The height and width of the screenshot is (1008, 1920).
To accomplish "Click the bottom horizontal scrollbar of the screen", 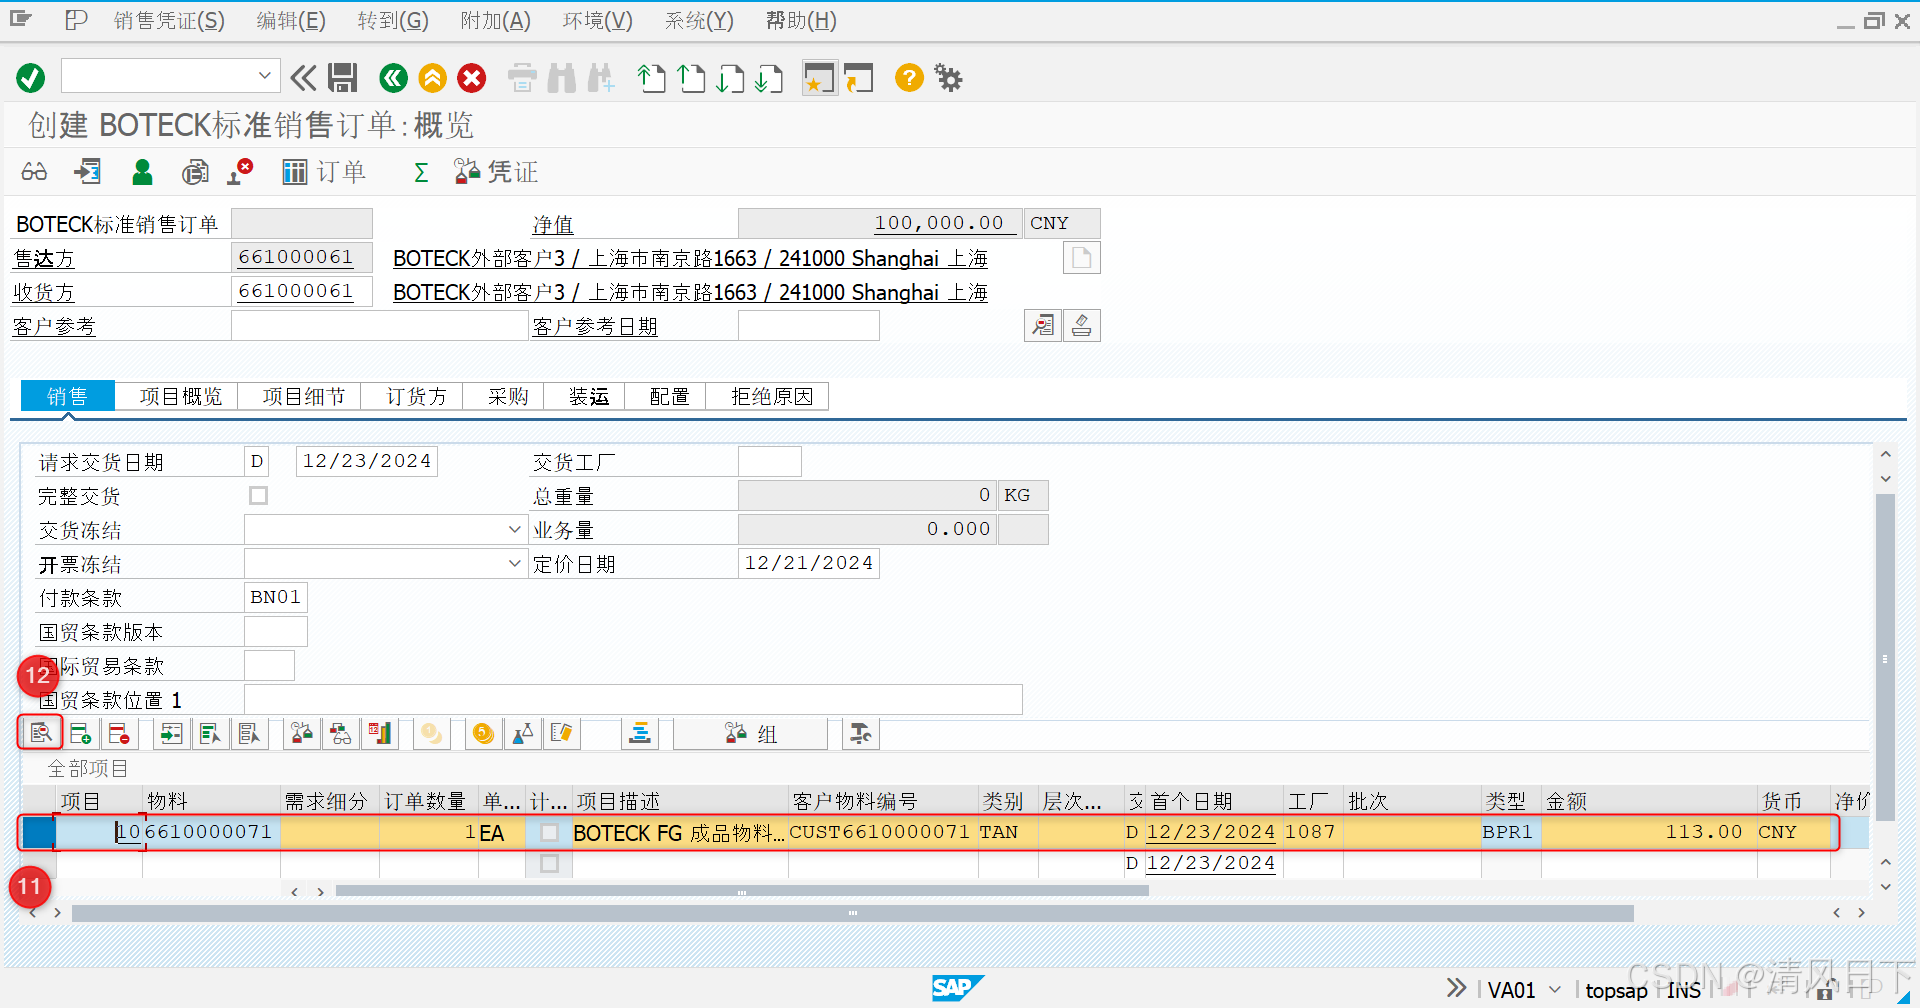I will (x=852, y=913).
